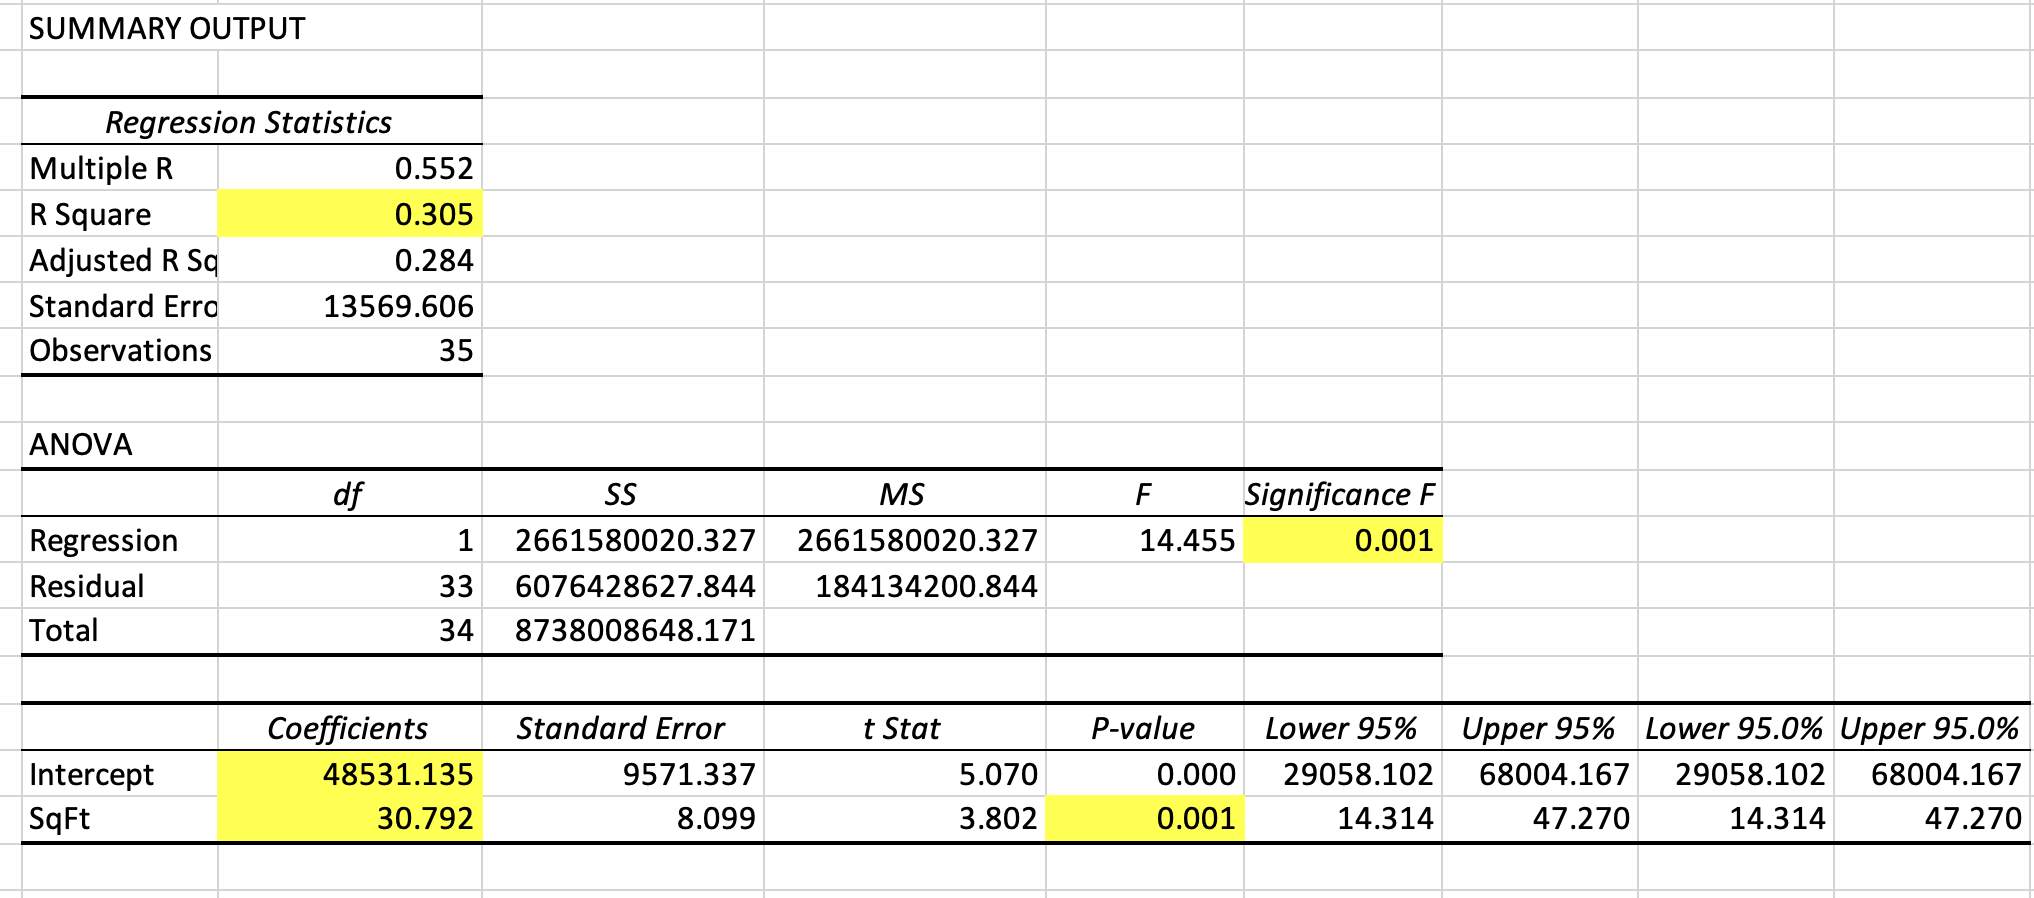Select the Regression SS value 2661580020.327
The width and height of the screenshot is (2034, 898).
pyautogui.click(x=623, y=540)
